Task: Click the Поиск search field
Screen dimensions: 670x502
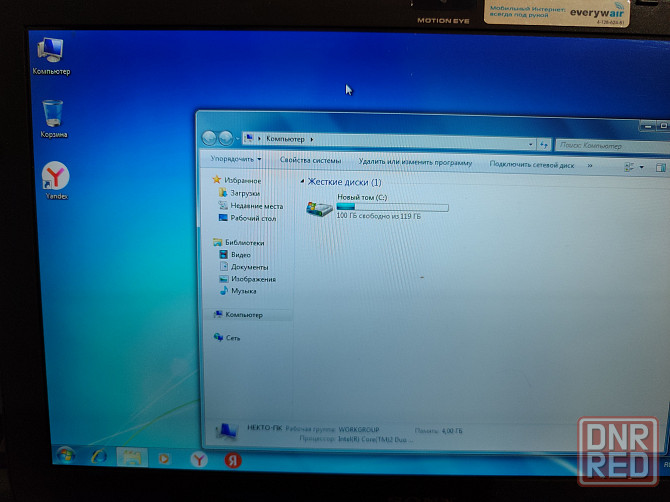Action: coord(600,144)
